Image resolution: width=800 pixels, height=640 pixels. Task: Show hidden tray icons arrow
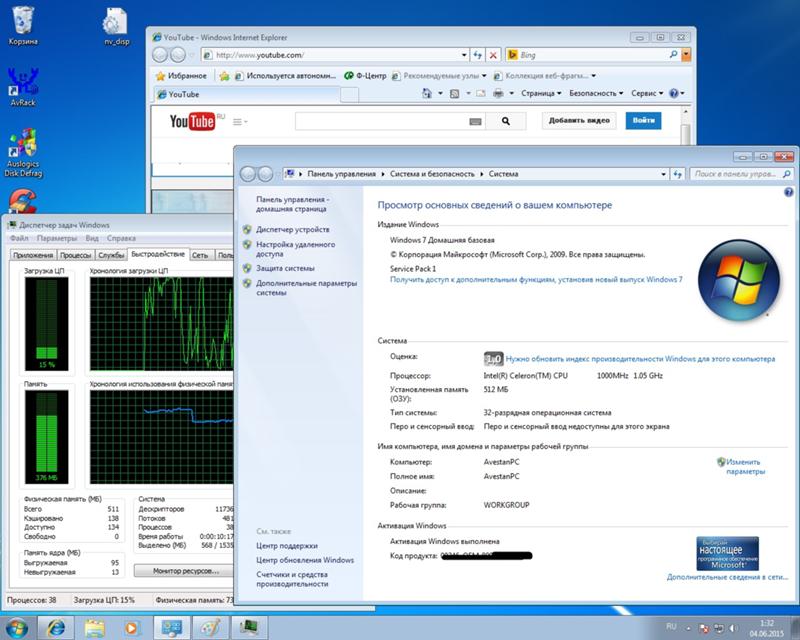[x=688, y=628]
